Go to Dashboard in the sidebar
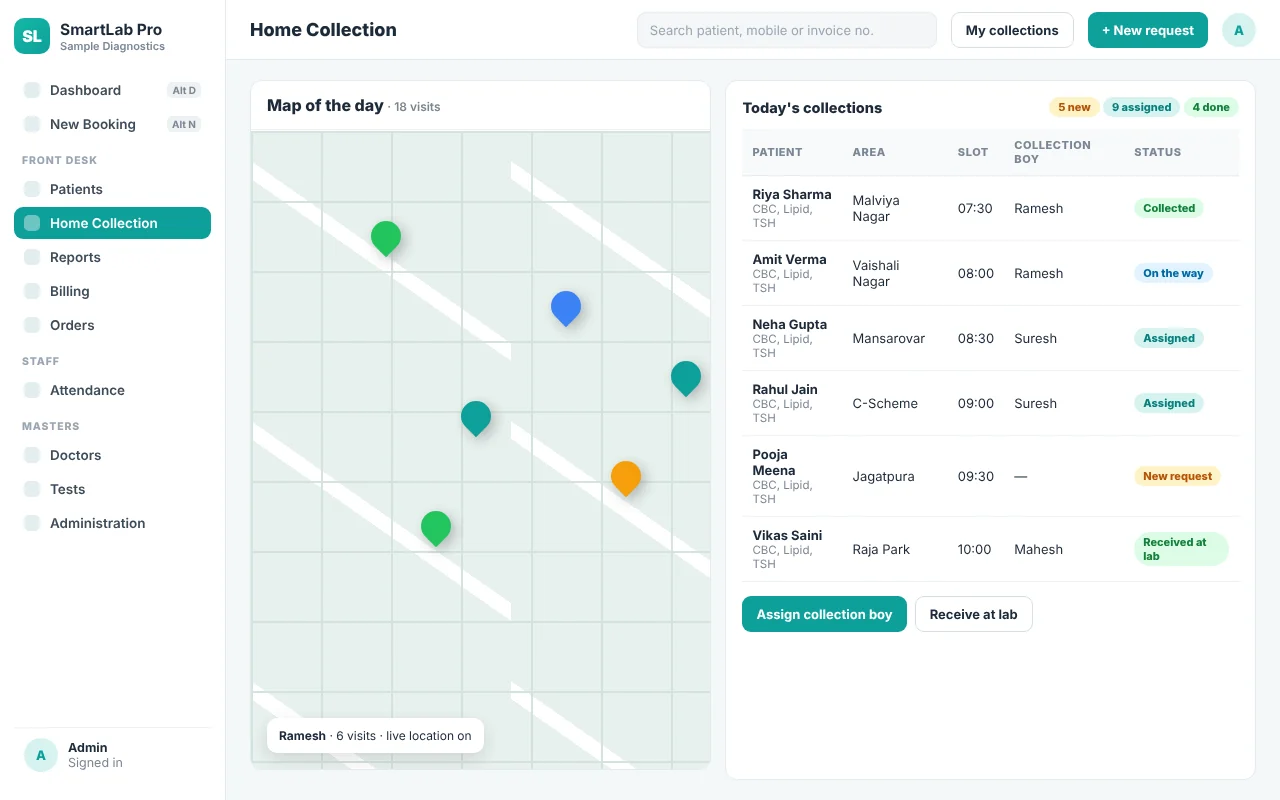This screenshot has width=1280, height=800. (x=112, y=90)
